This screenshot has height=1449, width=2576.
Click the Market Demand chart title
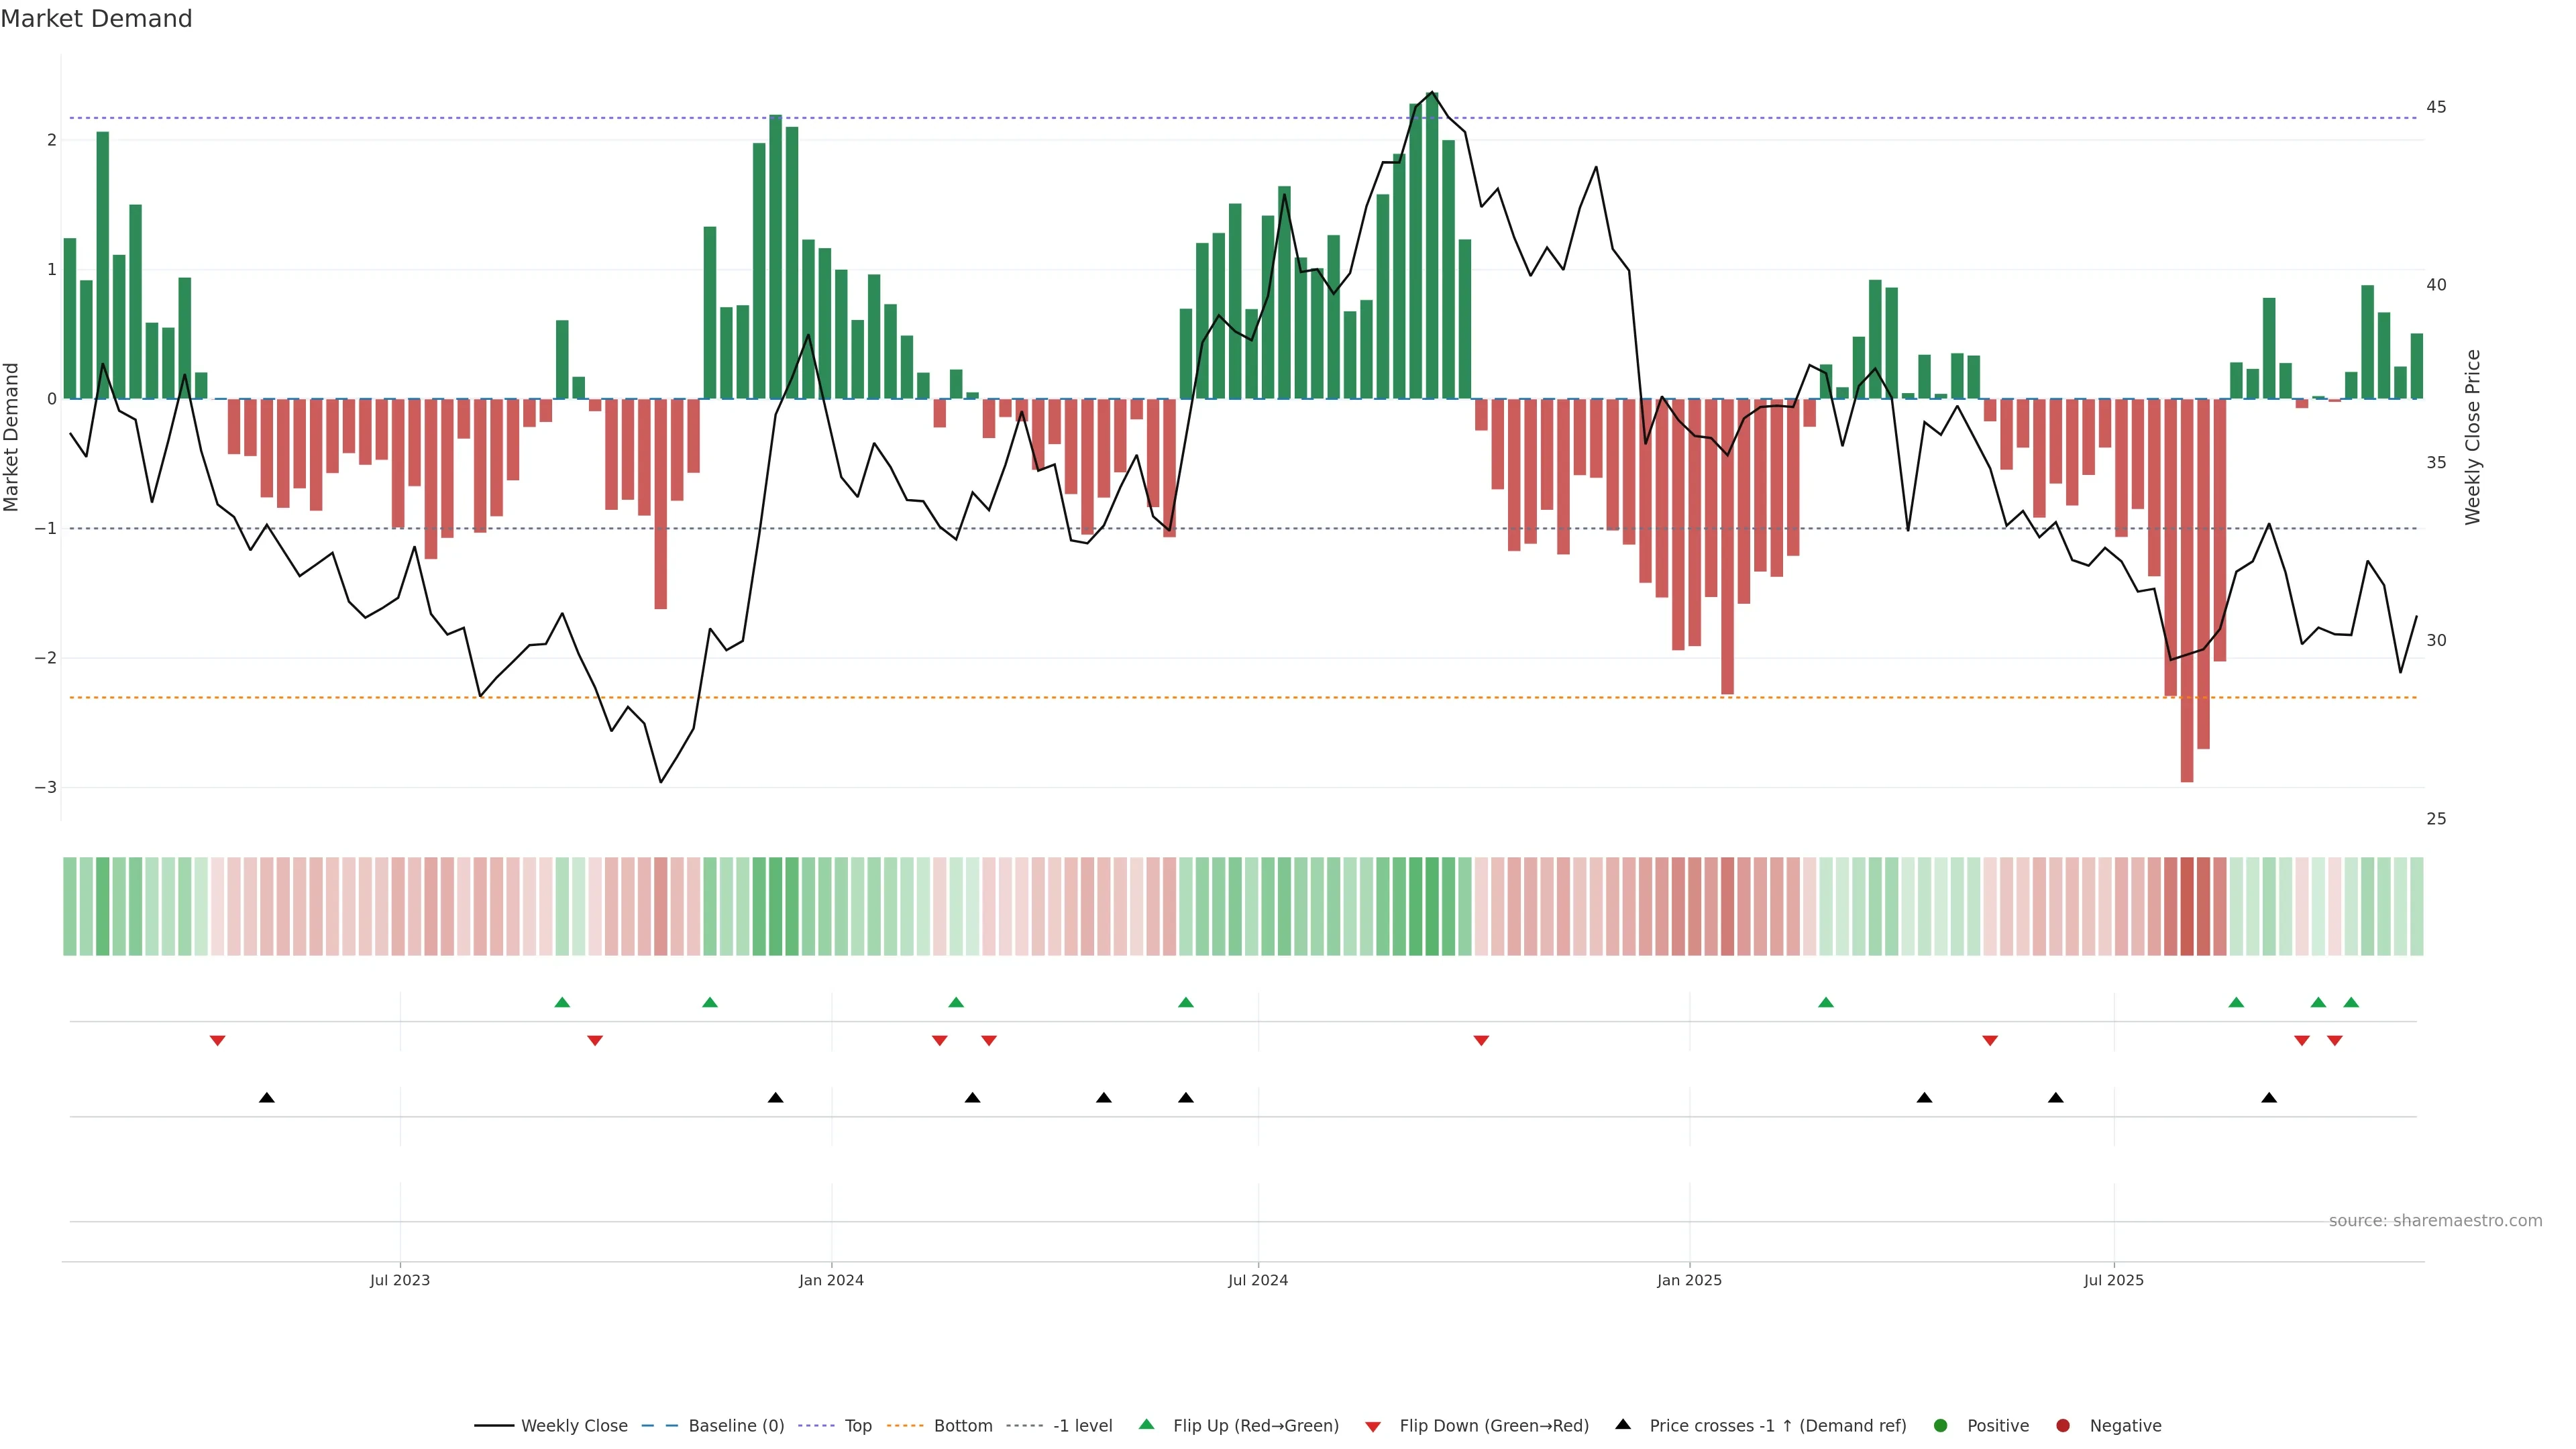point(96,19)
